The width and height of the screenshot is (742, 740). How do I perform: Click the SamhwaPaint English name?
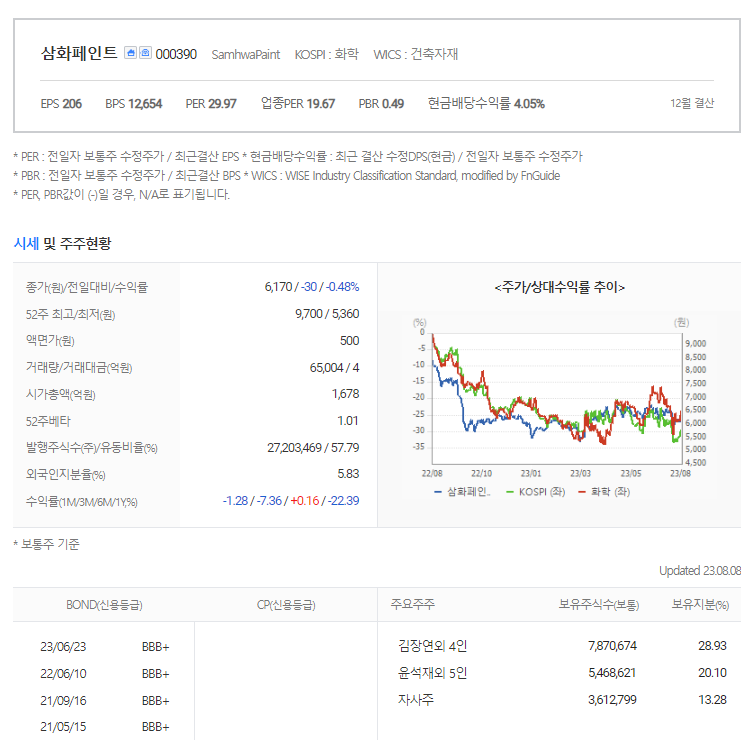246,55
